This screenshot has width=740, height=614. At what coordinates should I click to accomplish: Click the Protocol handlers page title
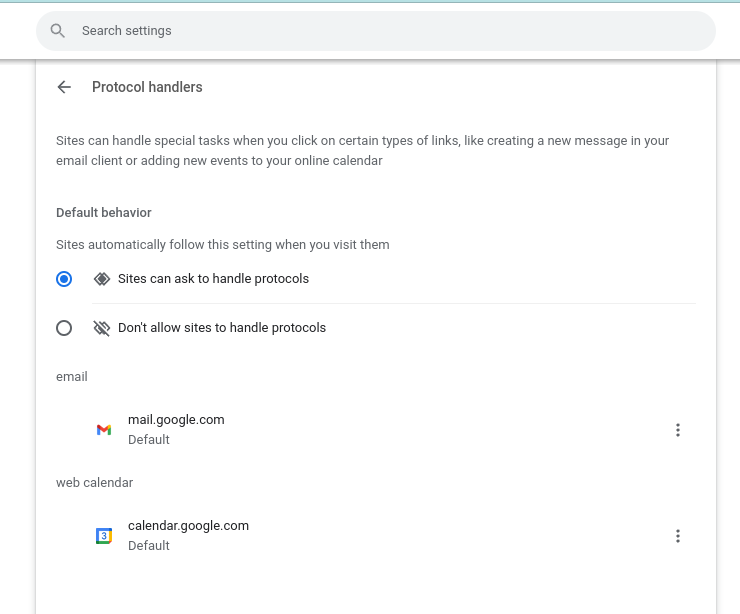tap(147, 87)
